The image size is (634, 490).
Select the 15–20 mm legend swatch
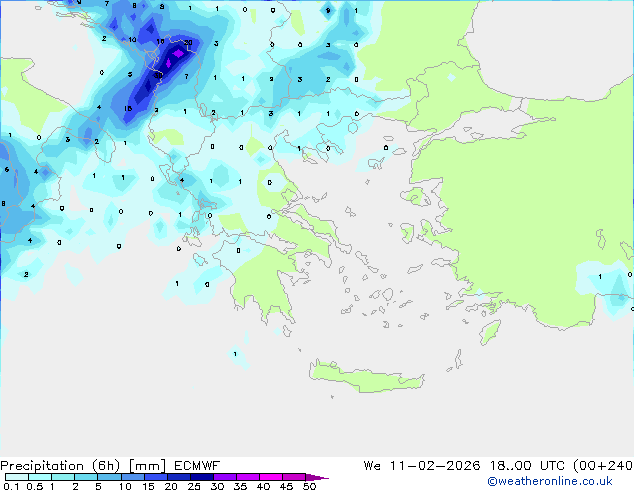click(155, 477)
